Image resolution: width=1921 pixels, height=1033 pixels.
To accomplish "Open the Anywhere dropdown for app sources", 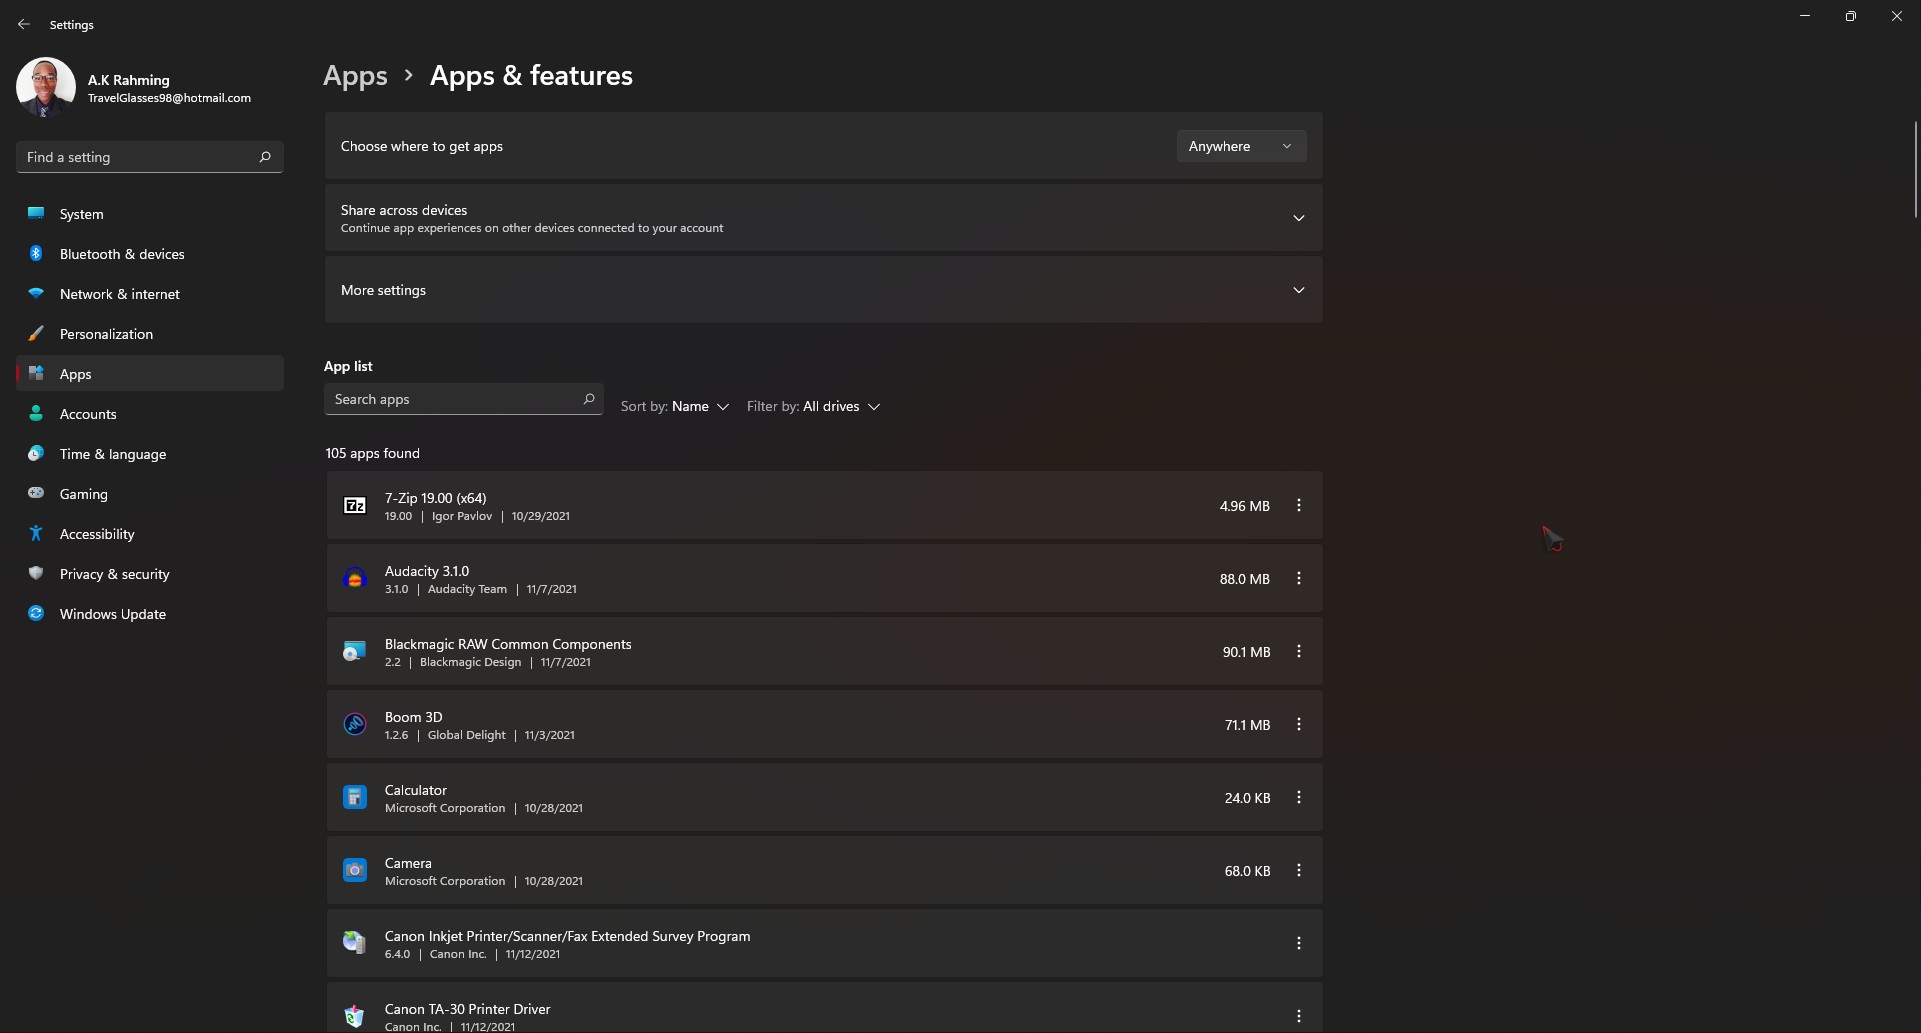I will coord(1240,146).
